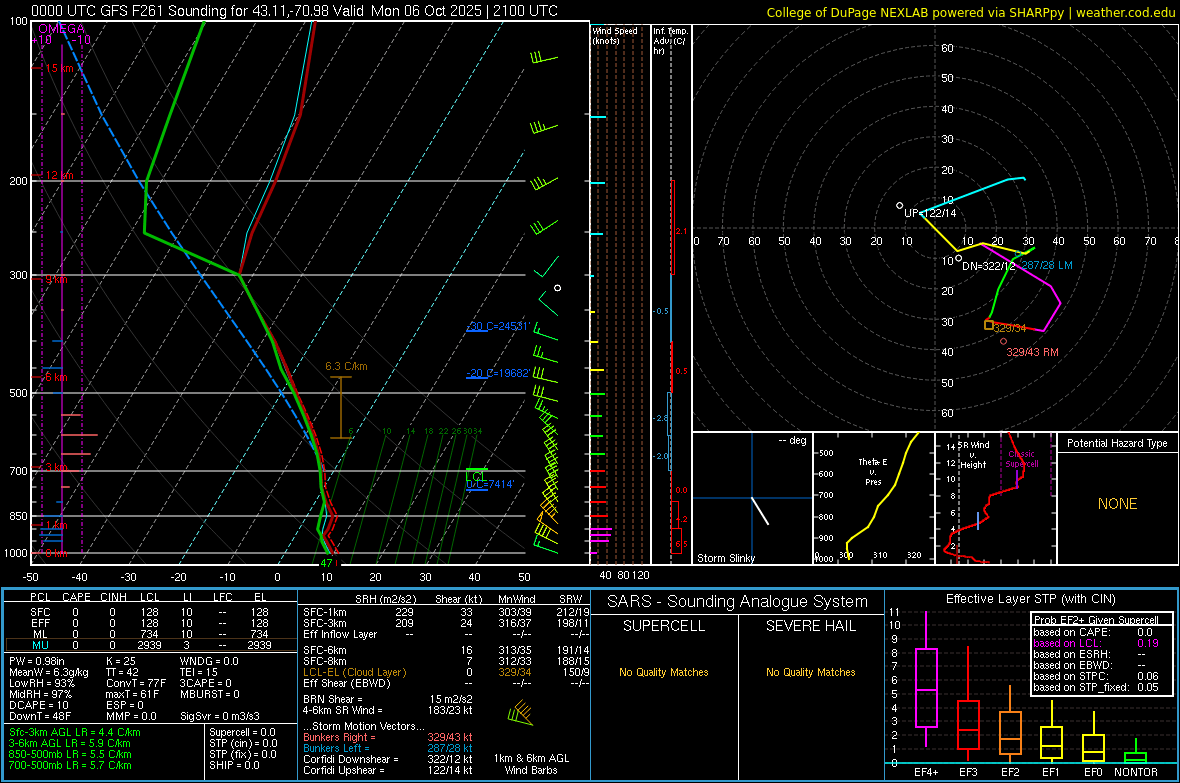Click the green LCL marker on skew-T
Screen dimensions: 1180x783
pyautogui.click(x=476, y=477)
